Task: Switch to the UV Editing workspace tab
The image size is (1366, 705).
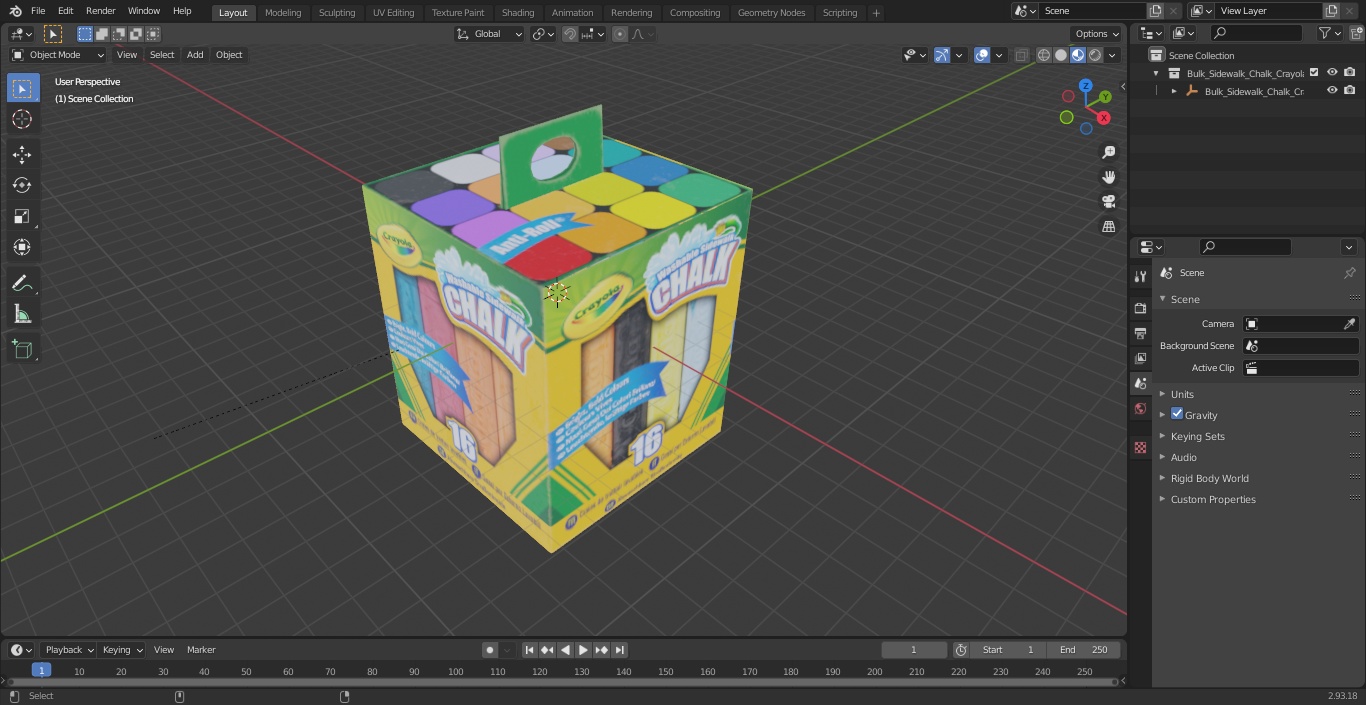Action: (393, 12)
